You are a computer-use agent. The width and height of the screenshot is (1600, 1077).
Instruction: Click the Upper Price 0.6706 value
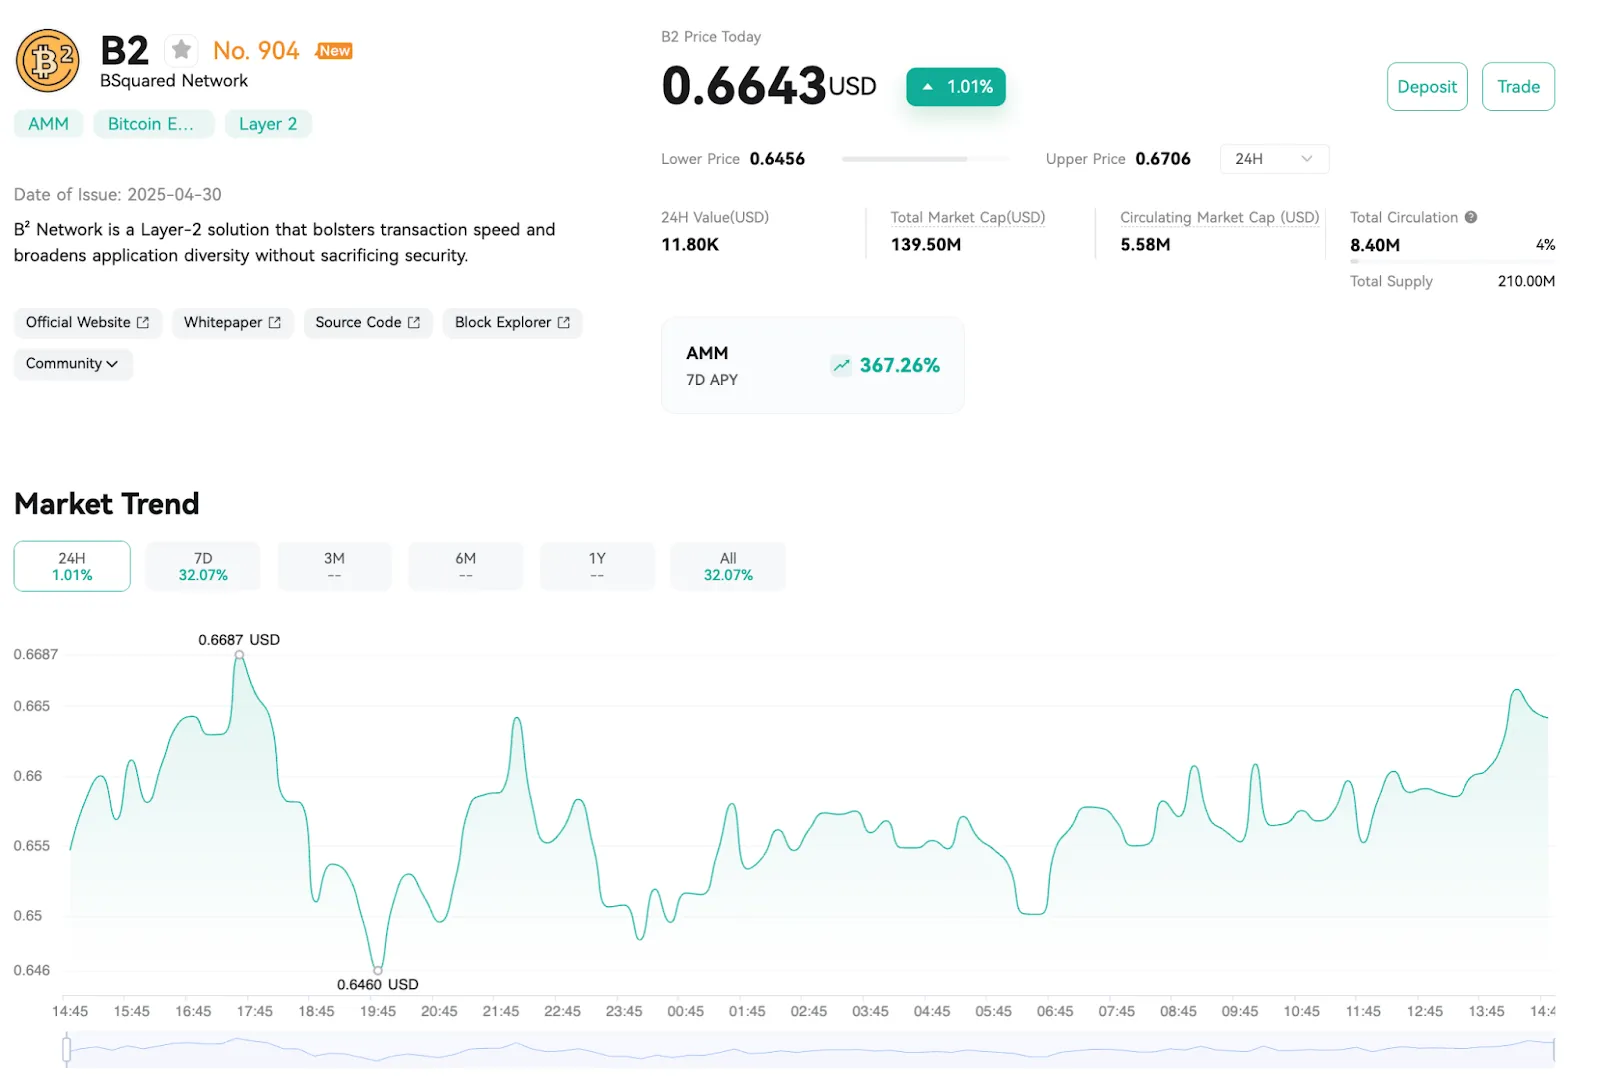click(1163, 159)
